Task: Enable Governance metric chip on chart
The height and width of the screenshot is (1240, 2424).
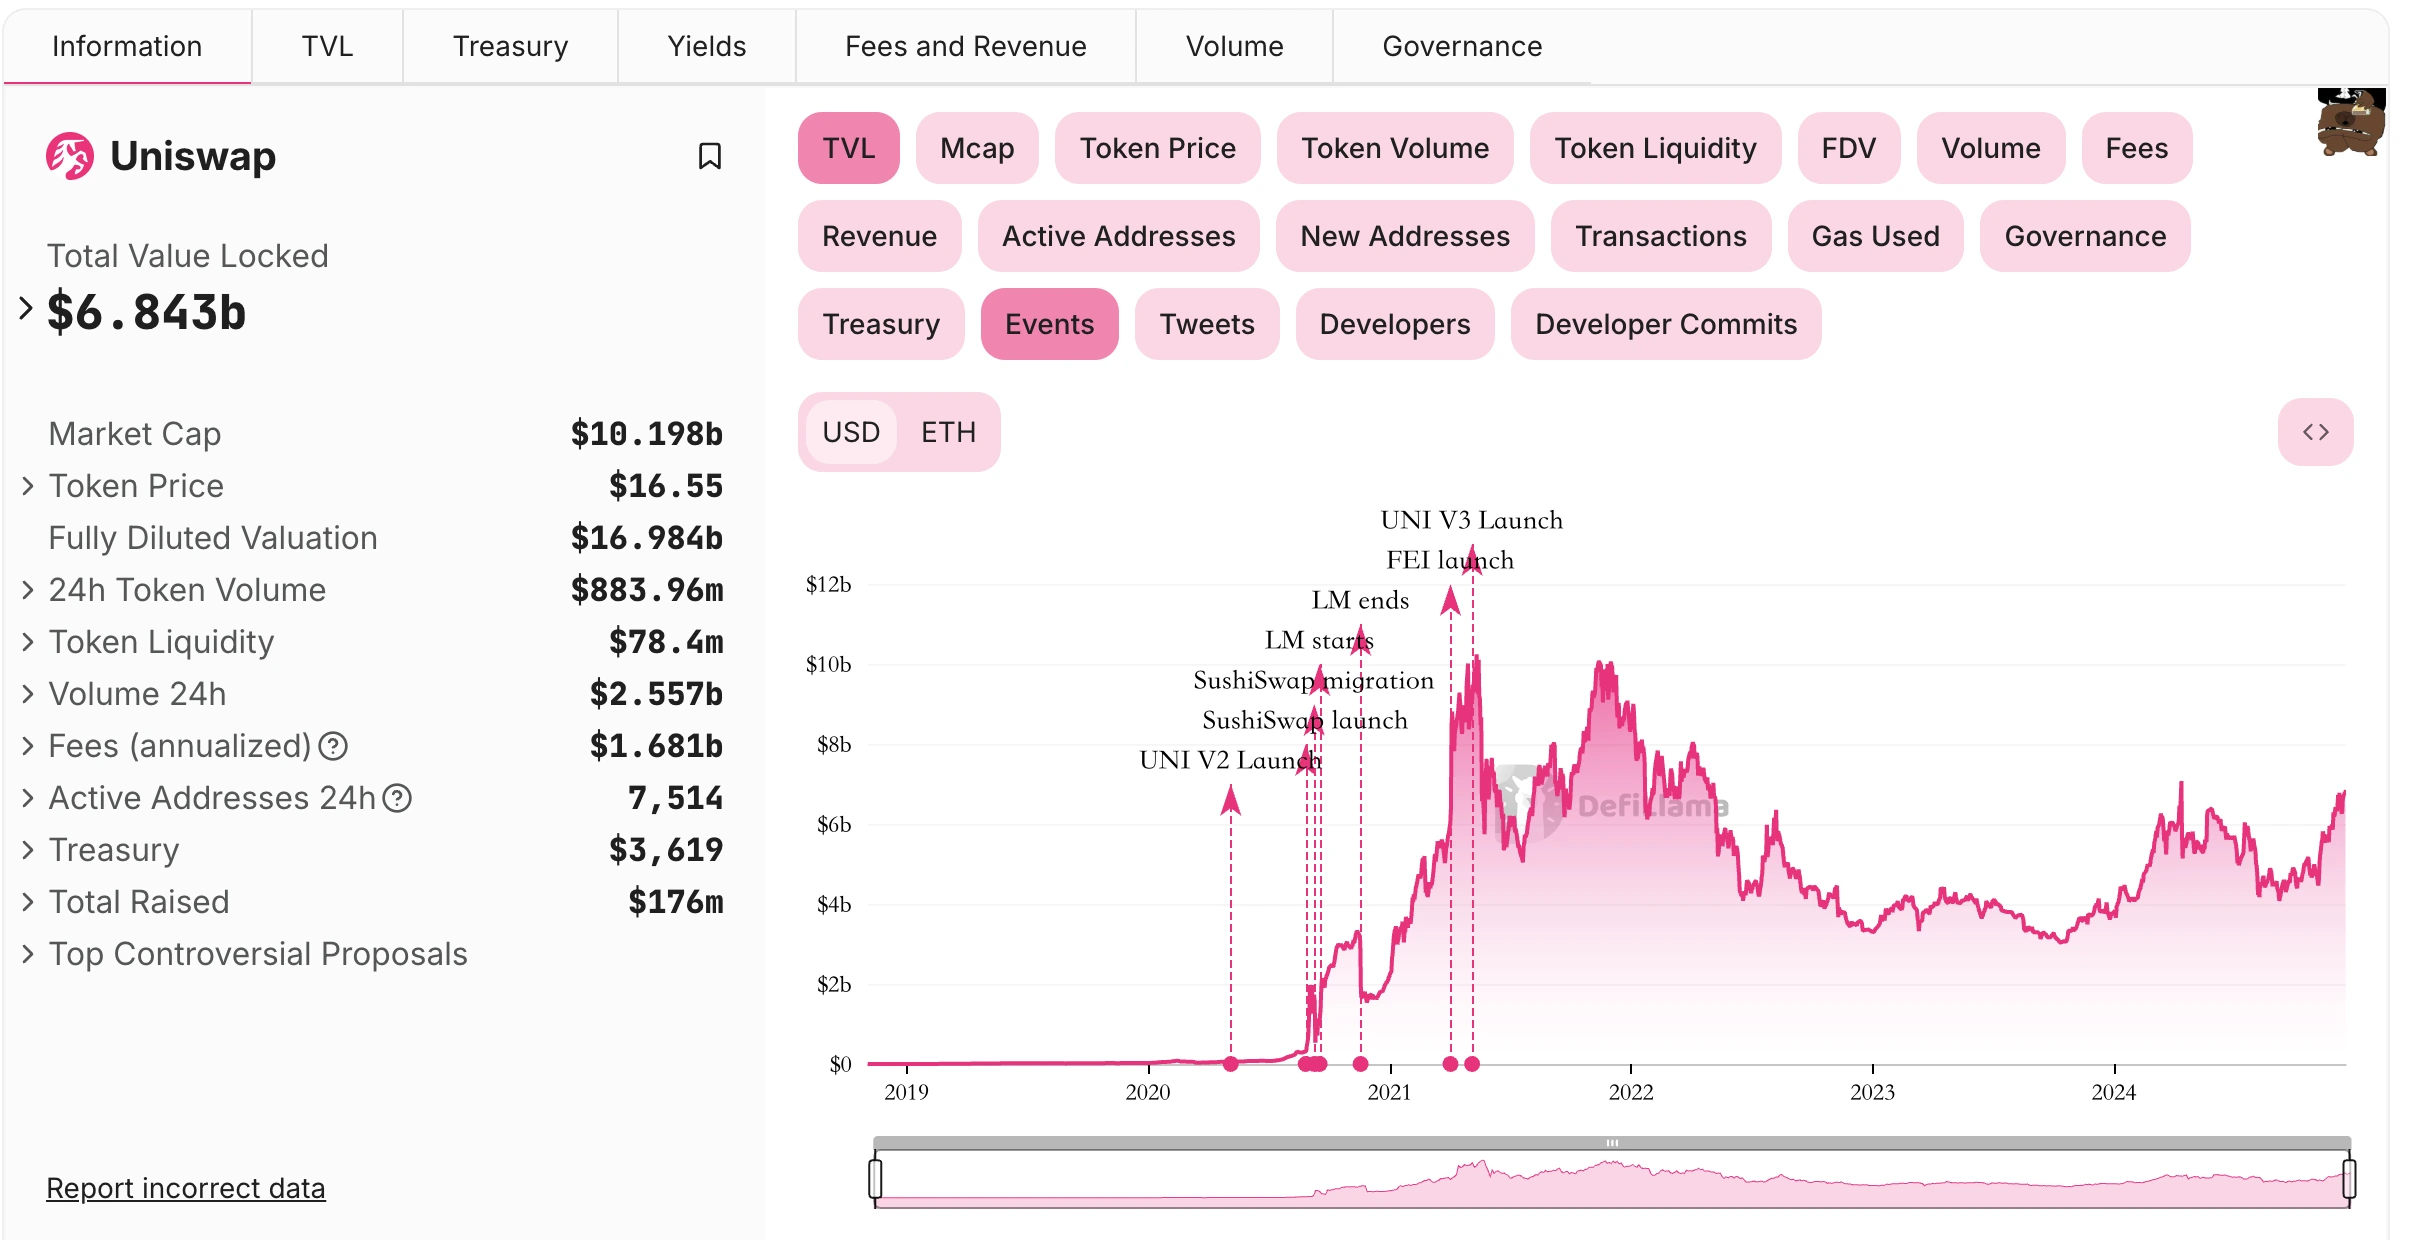Action: (x=2085, y=236)
